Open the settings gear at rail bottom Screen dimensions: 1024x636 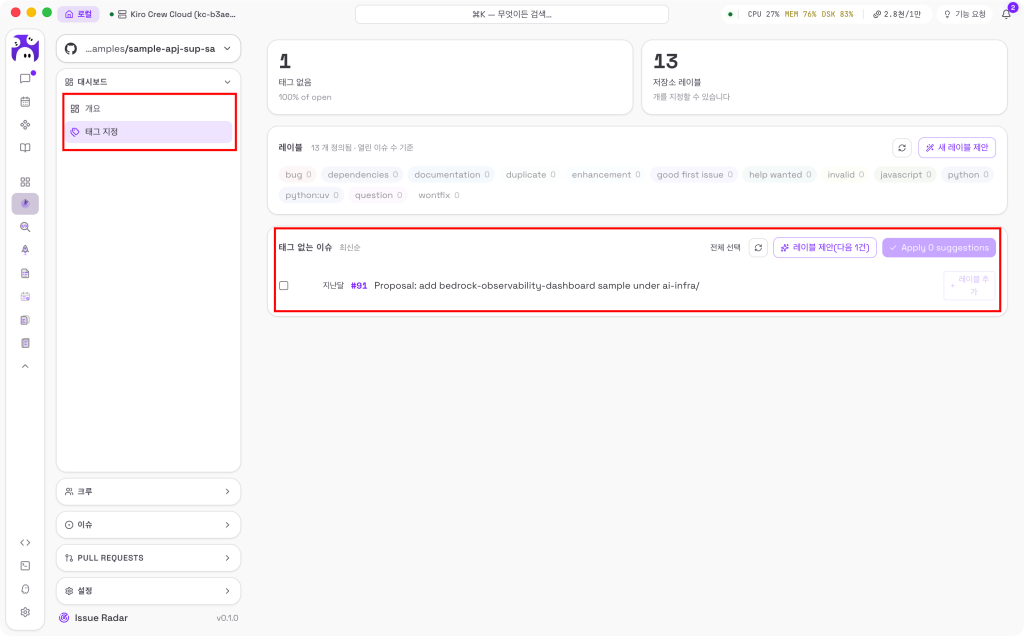coord(25,612)
